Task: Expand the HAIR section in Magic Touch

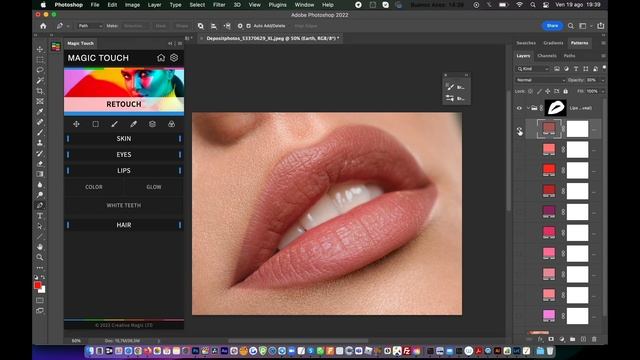Action: pyautogui.click(x=124, y=225)
